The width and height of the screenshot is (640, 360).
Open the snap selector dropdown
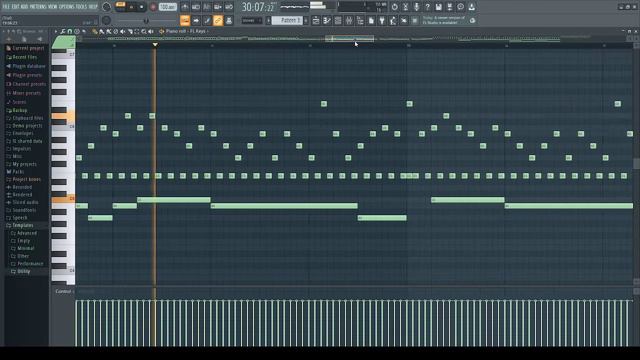[x=252, y=20]
